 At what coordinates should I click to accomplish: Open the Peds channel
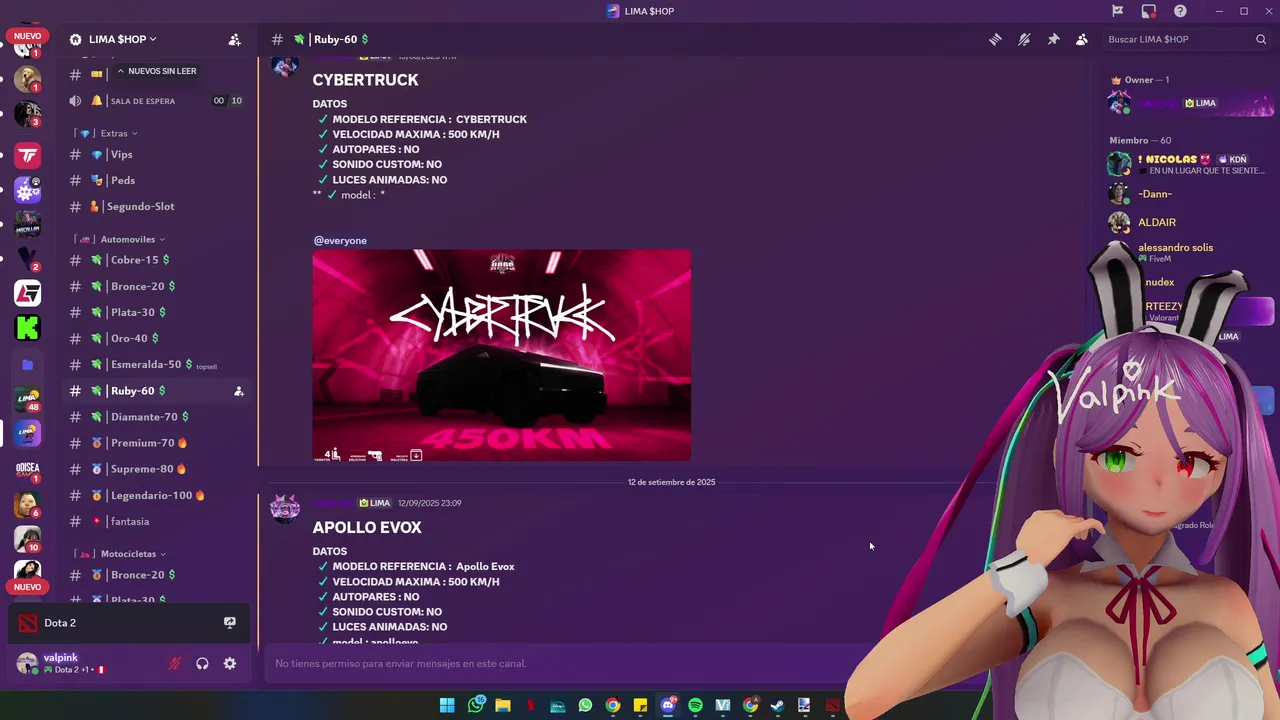[x=156, y=180]
